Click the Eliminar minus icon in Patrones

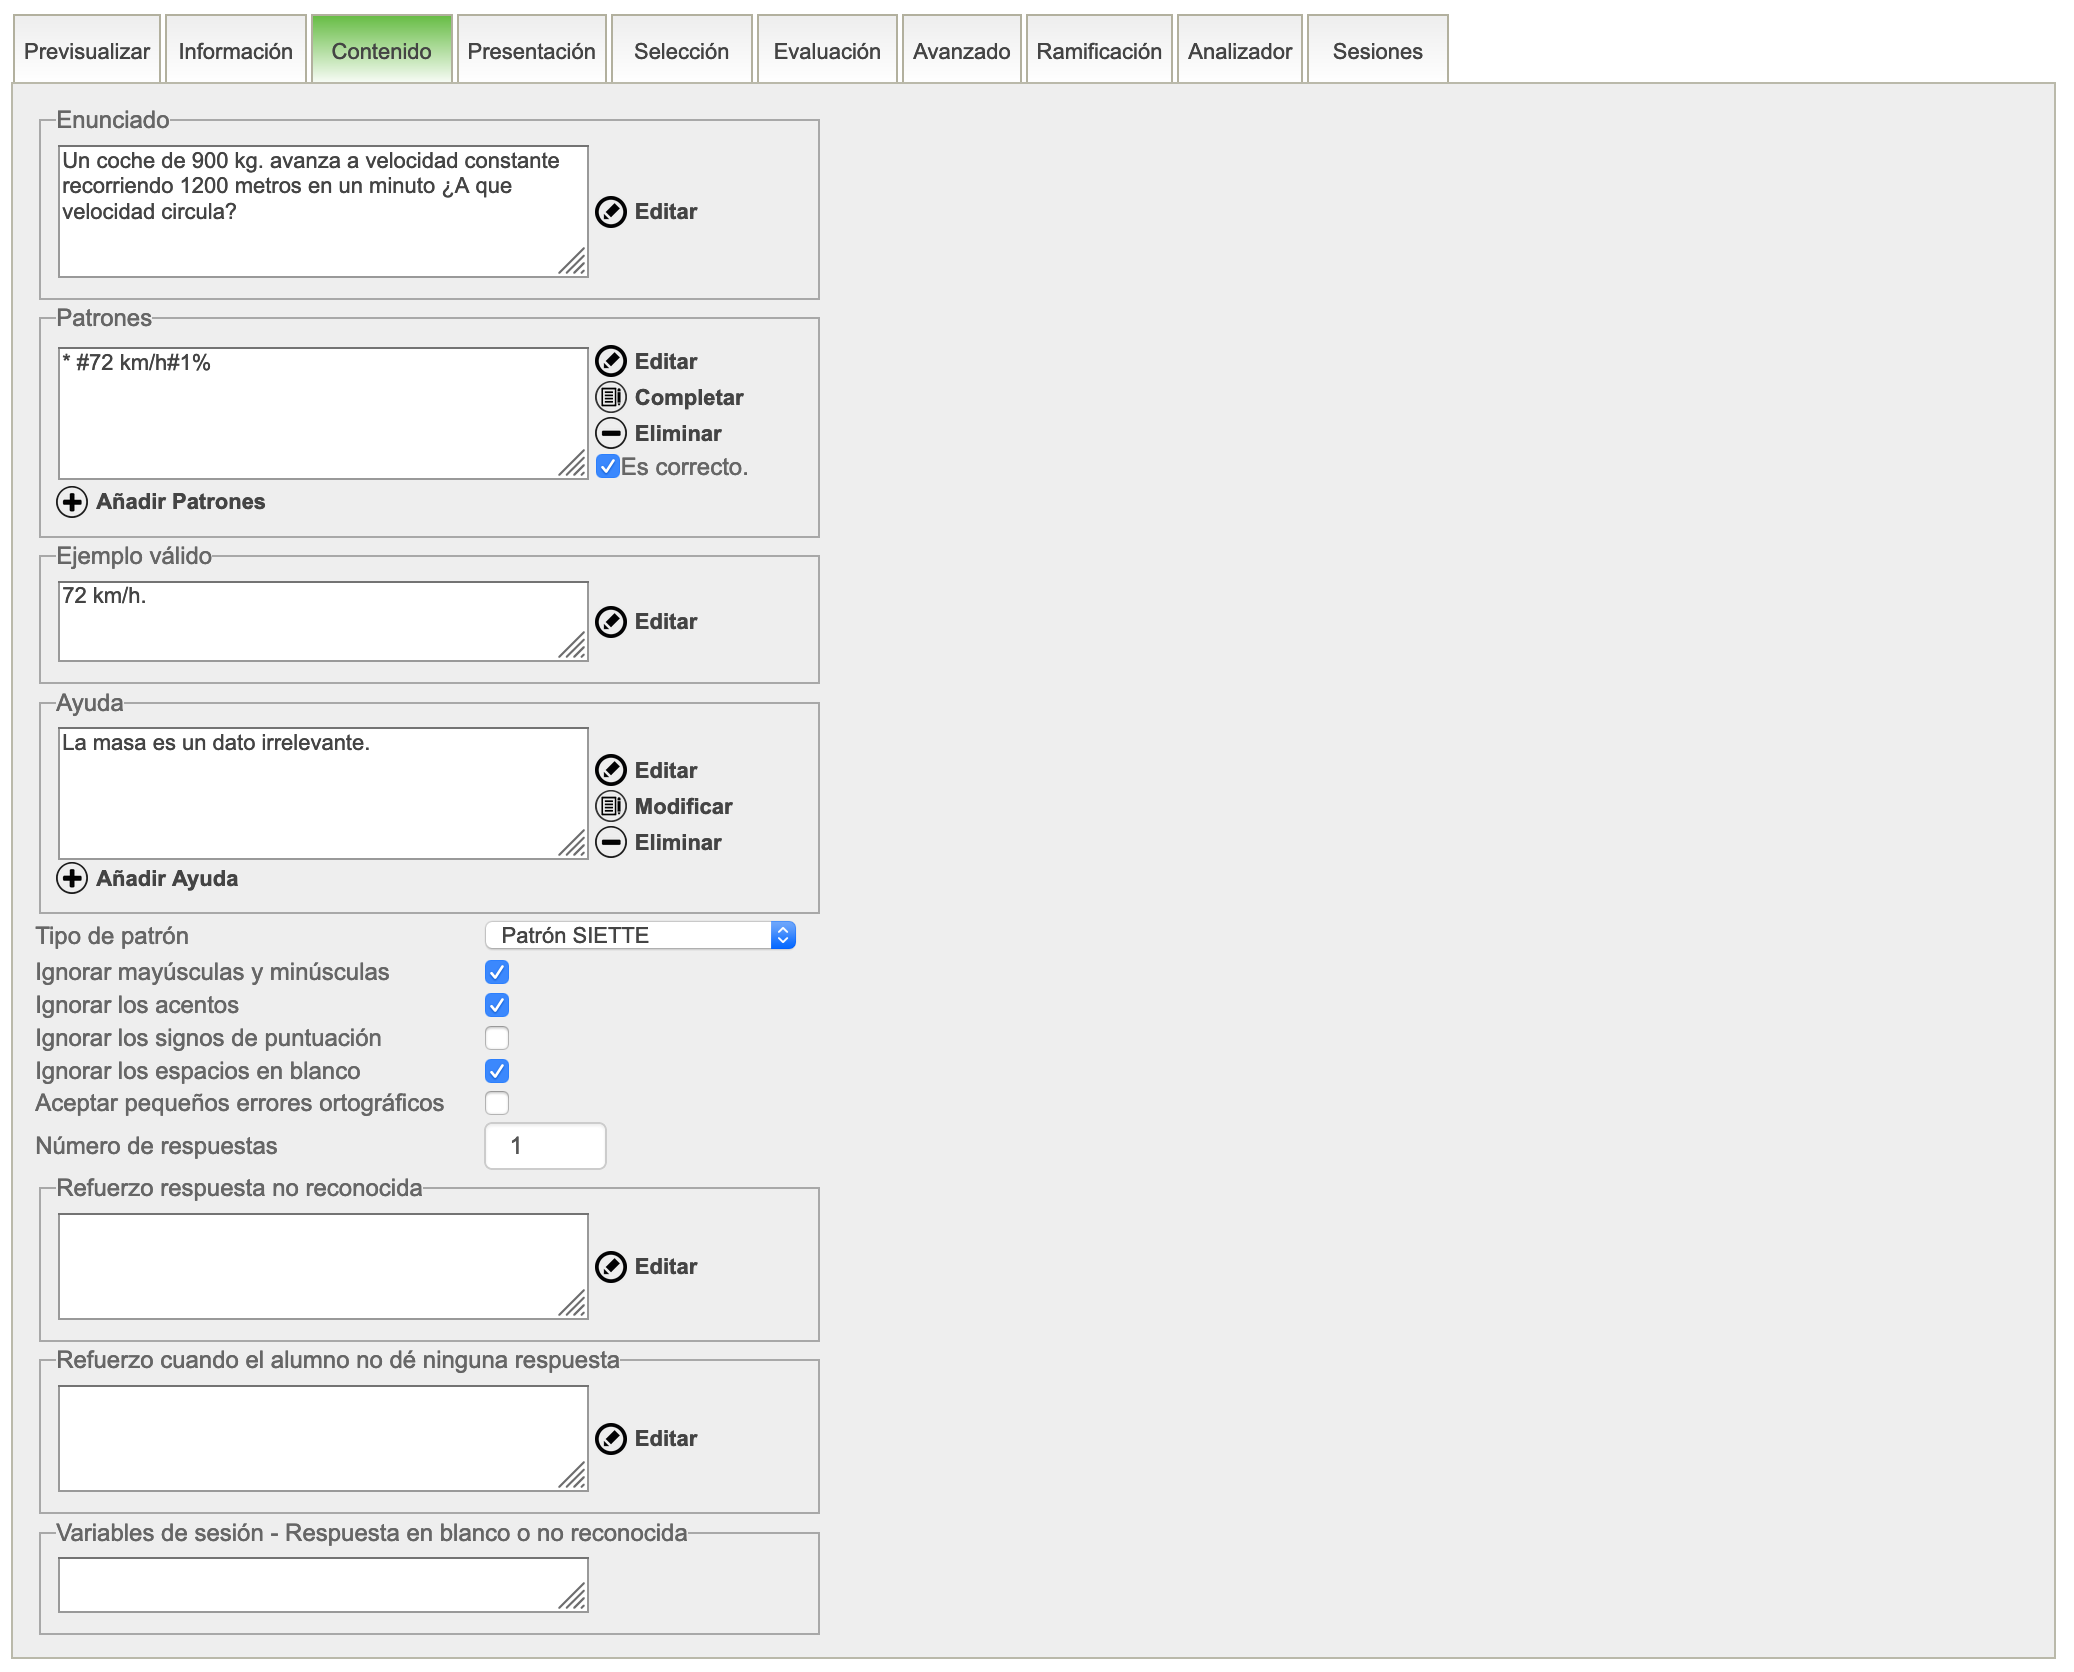(x=611, y=433)
